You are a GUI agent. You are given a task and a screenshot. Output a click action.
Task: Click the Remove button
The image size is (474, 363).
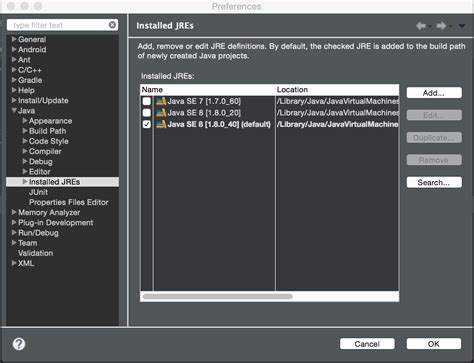coord(434,160)
